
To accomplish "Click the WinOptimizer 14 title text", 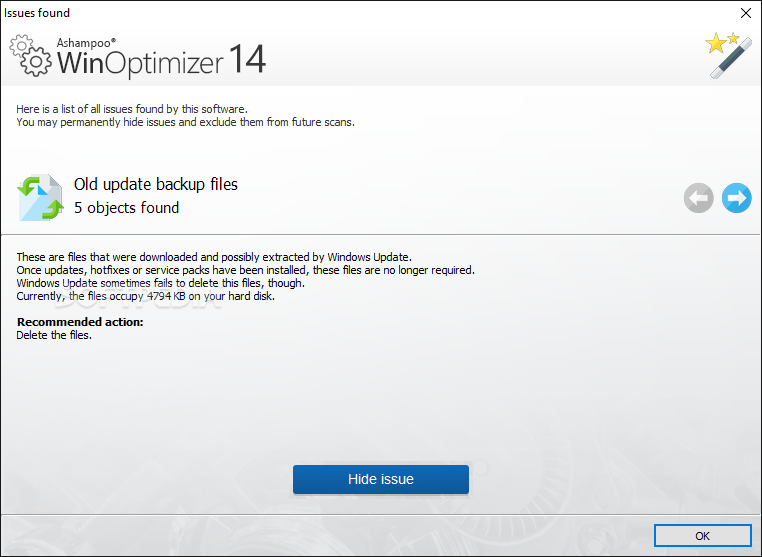I will tap(161, 61).
